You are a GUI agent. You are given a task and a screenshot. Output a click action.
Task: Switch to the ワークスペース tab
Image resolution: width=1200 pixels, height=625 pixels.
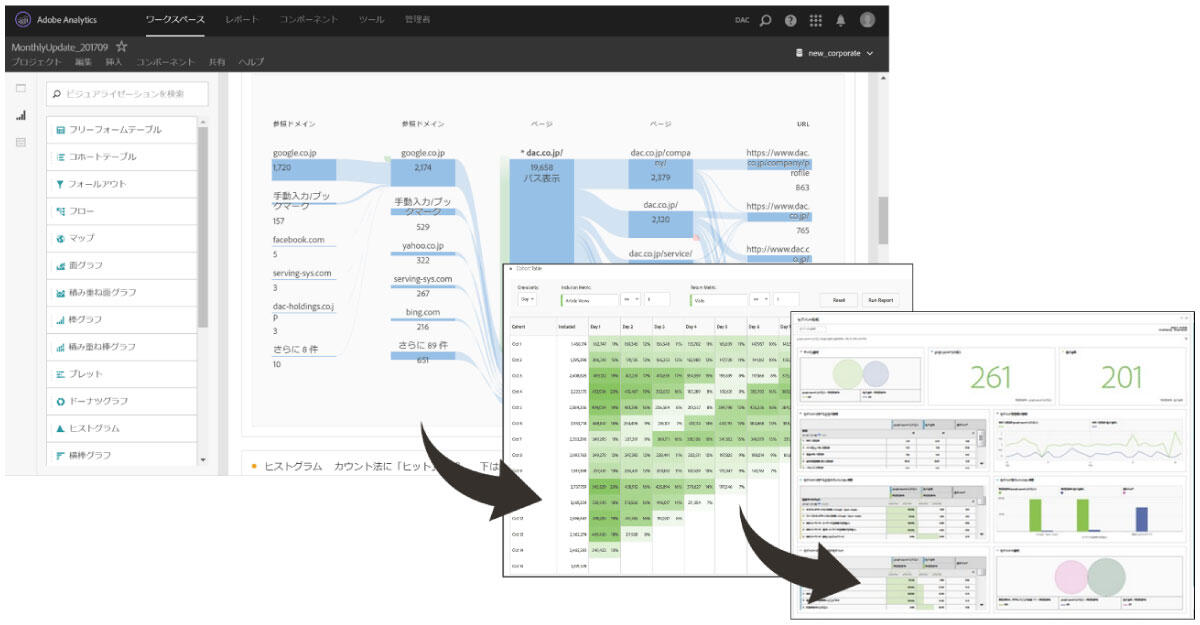point(175,20)
